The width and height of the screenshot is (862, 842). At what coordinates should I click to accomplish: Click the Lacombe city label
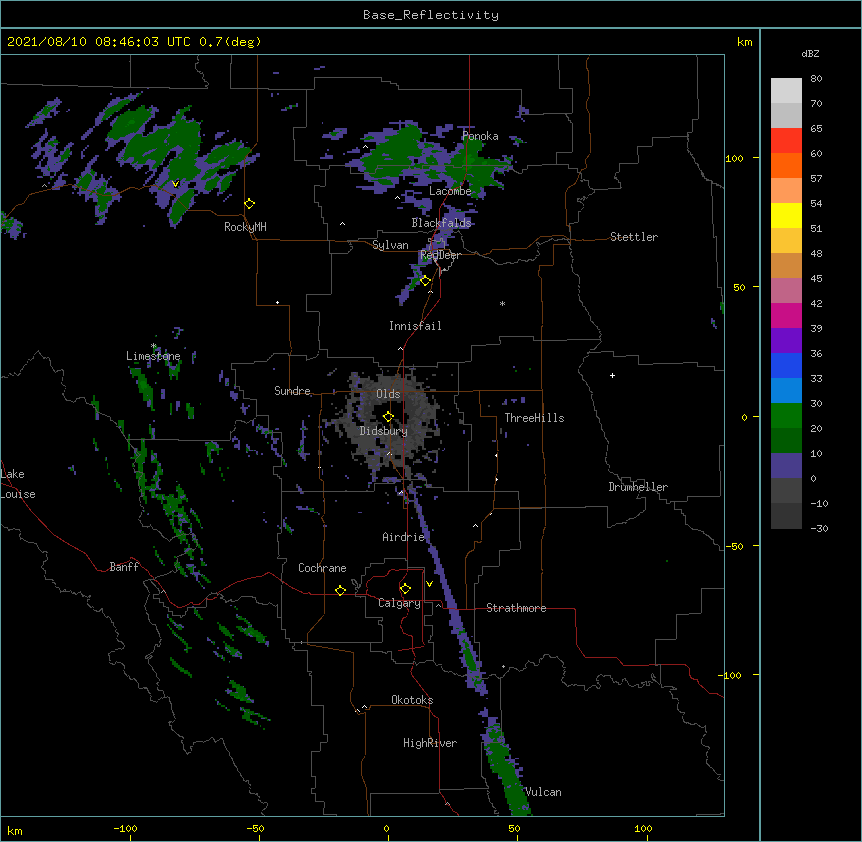coord(450,191)
